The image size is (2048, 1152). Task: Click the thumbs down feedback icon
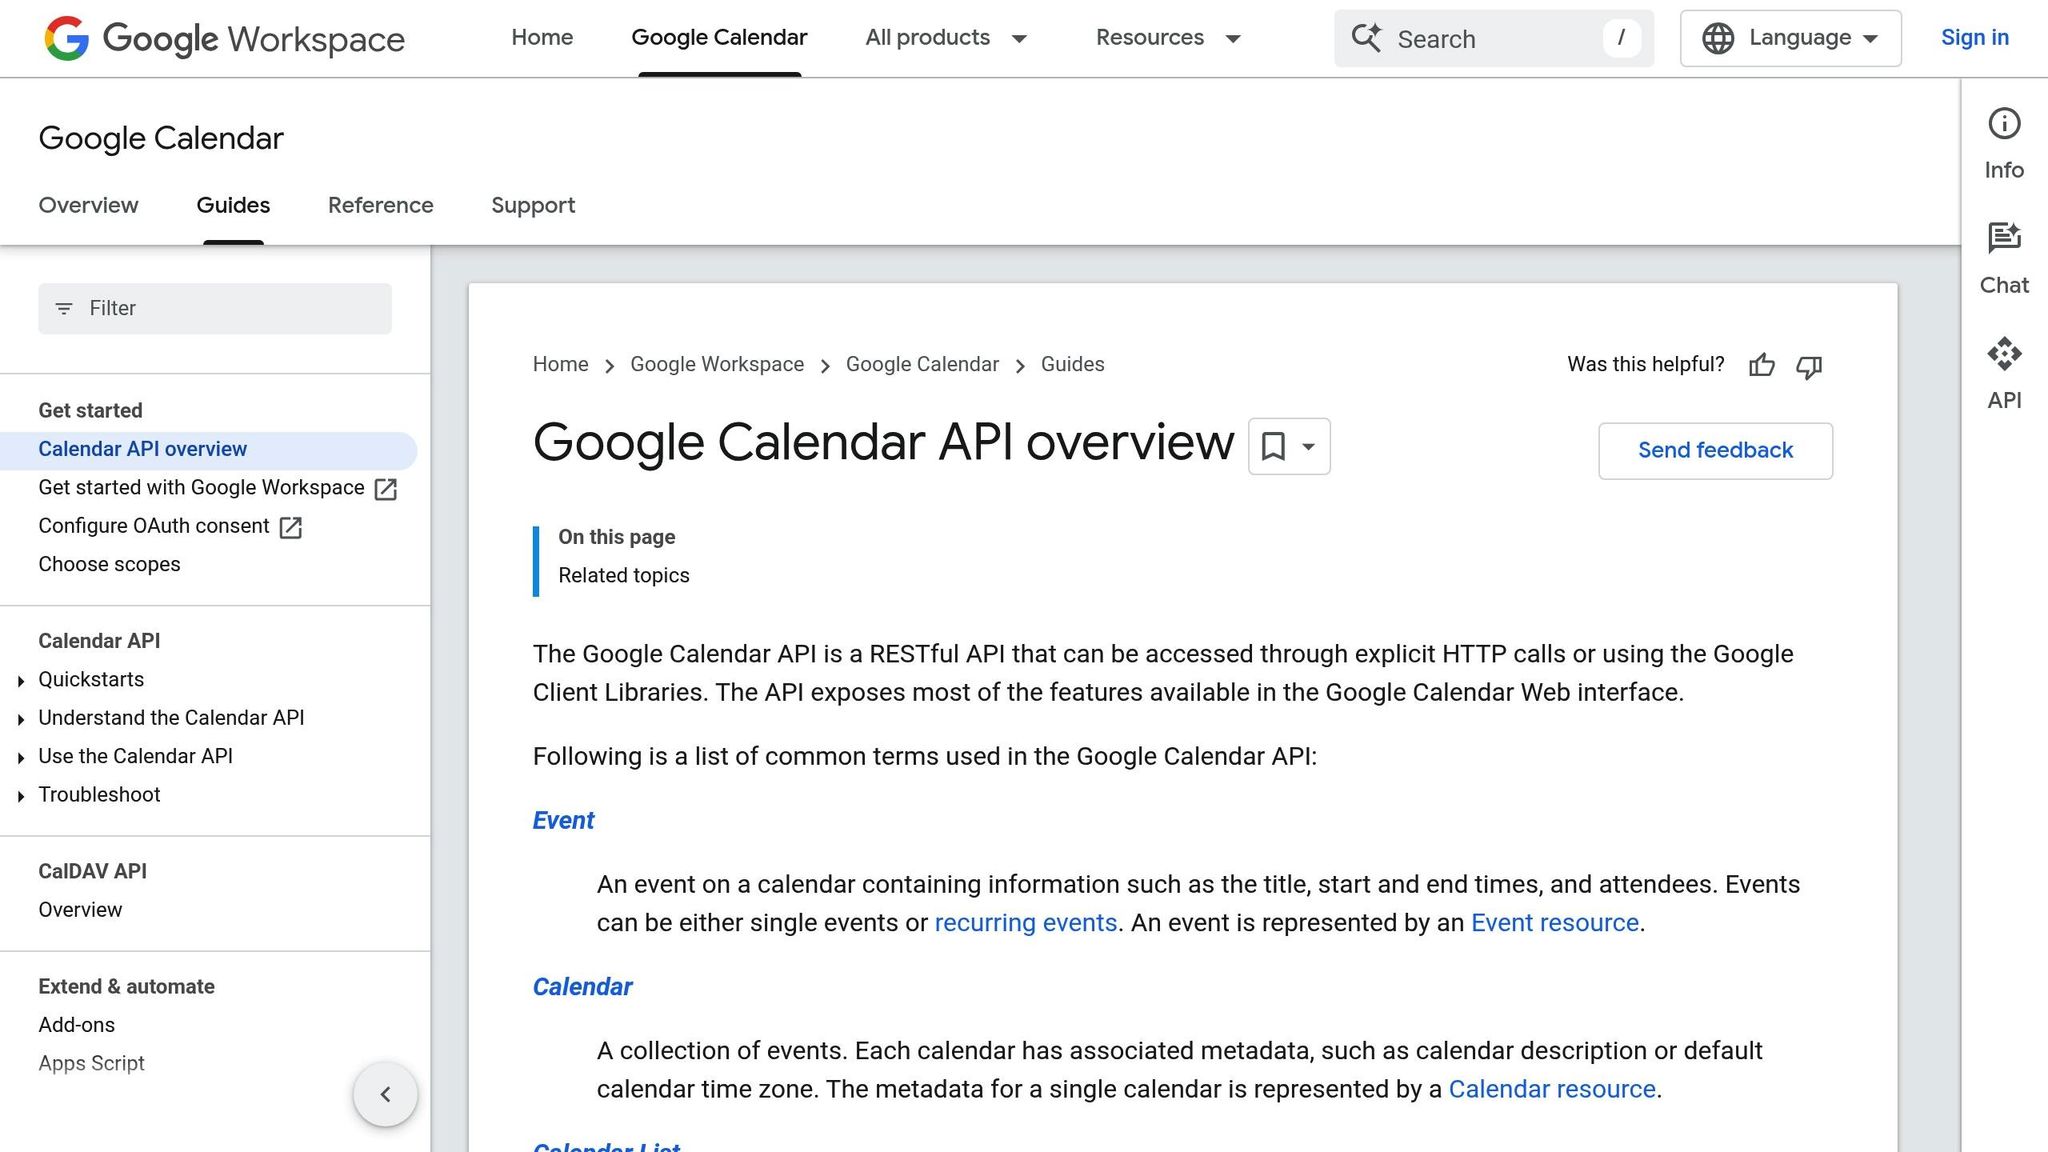coord(1808,367)
